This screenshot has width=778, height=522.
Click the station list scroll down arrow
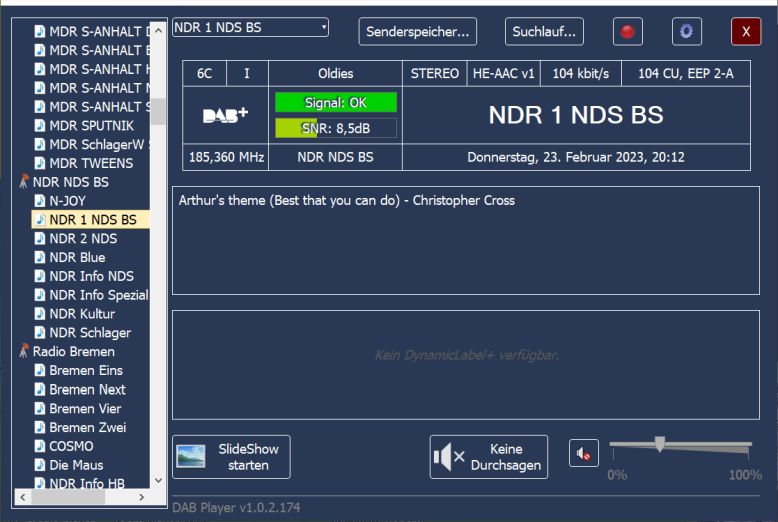[158, 480]
